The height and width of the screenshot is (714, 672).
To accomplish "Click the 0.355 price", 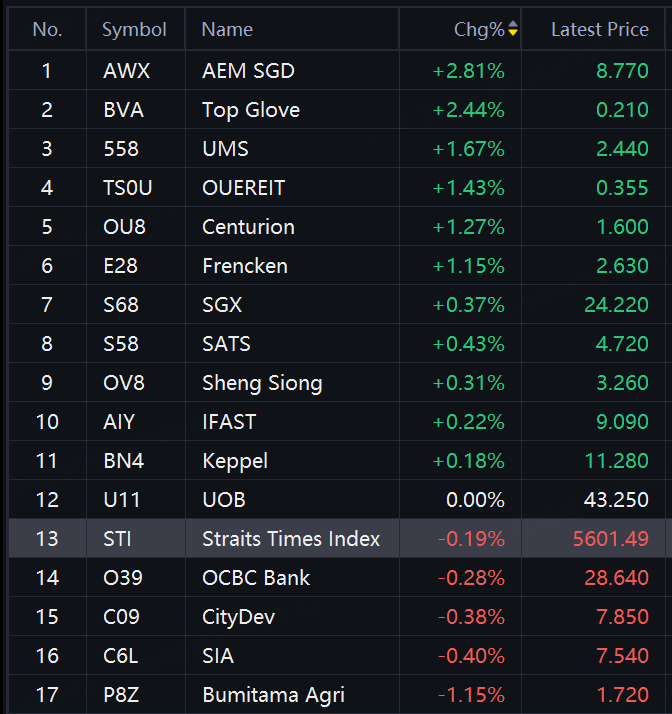I will 622,188.
